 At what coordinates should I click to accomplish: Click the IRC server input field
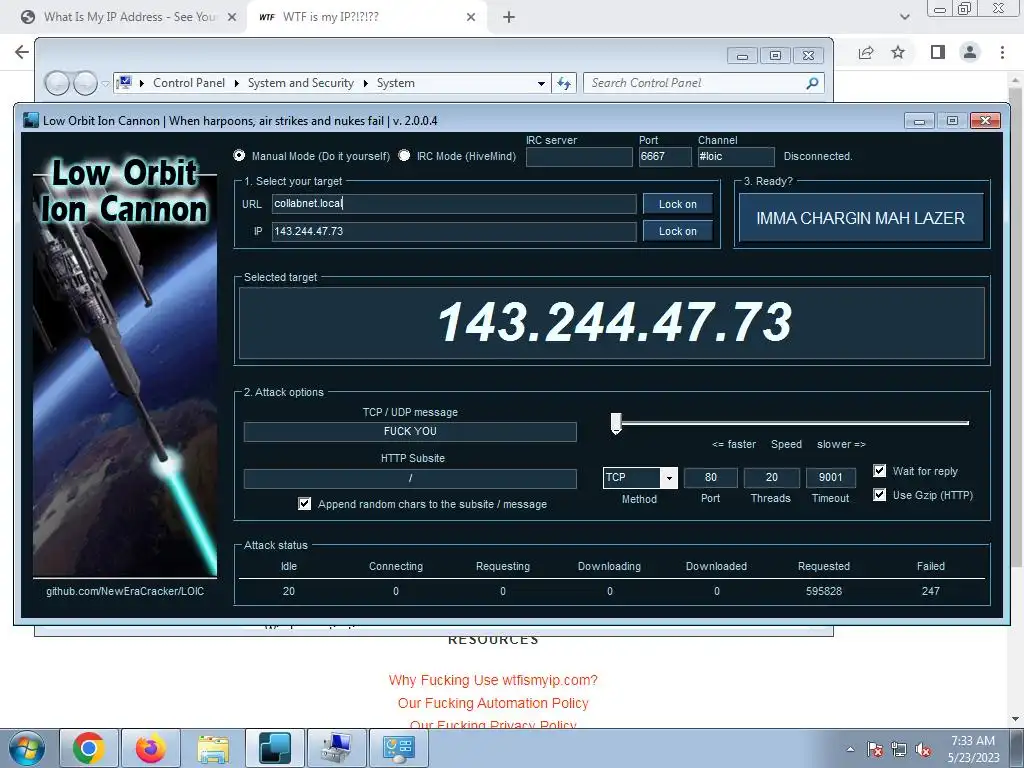click(x=579, y=156)
